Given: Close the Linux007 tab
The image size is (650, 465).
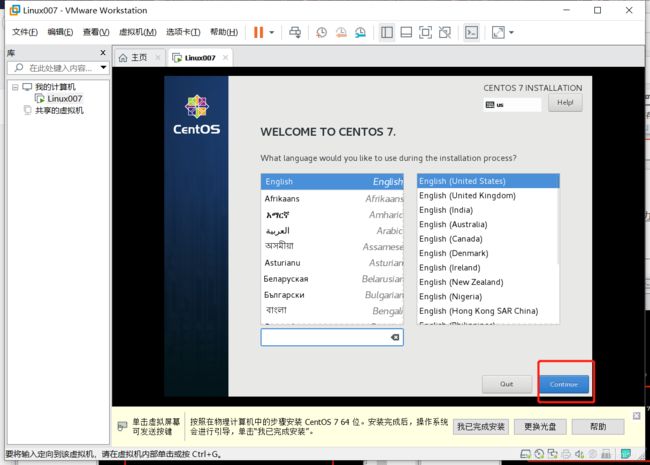Looking at the screenshot, I should point(225,58).
